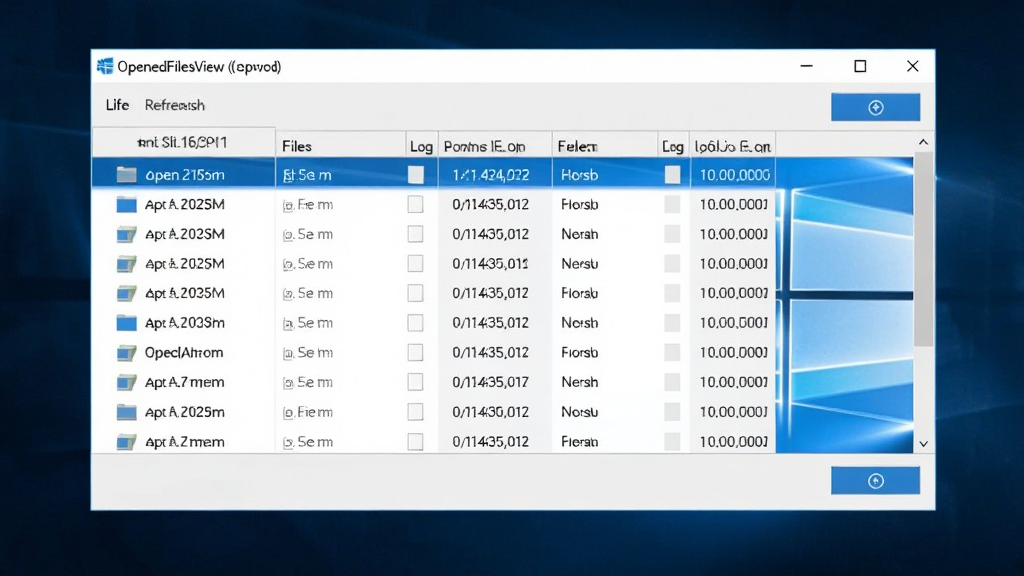This screenshot has width=1024, height=576.
Task: Check the Log box for 'OpeclAhrom' row
Action: [415, 353]
